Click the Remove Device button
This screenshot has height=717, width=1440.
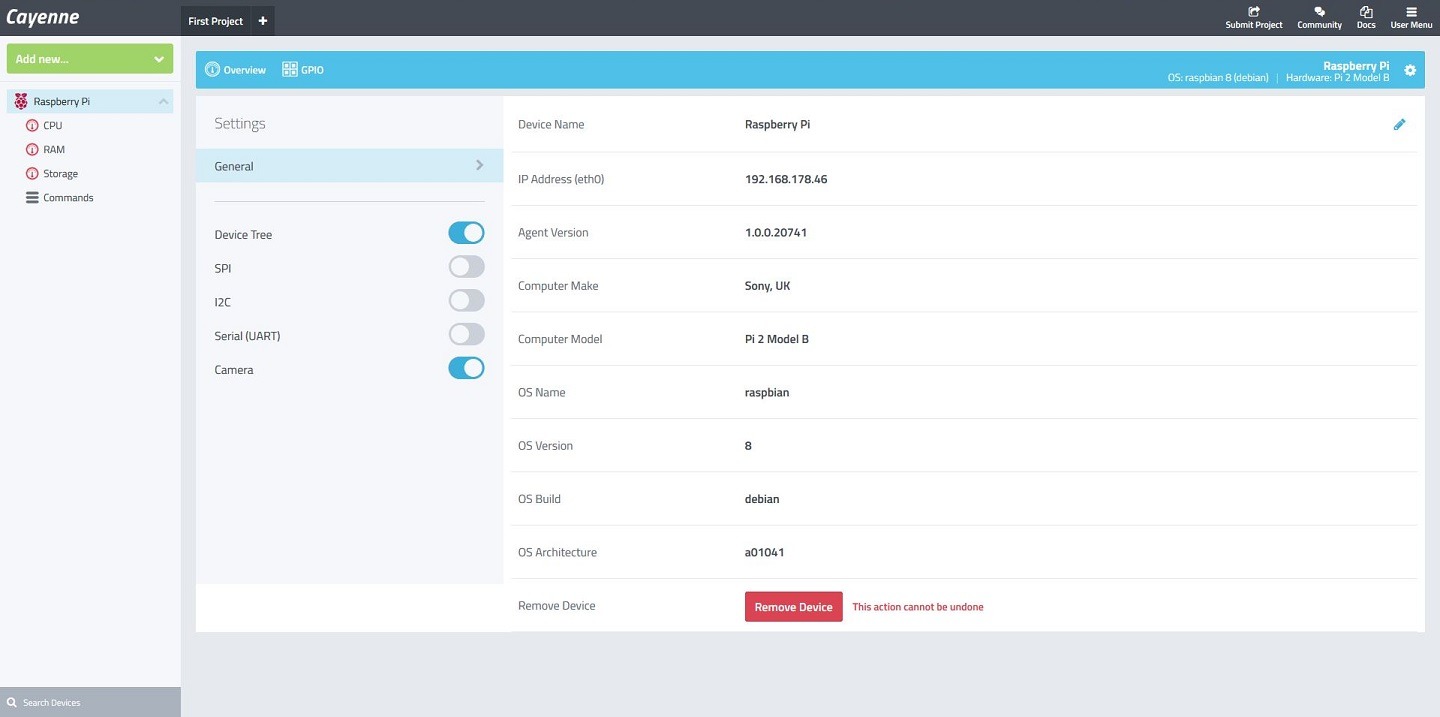click(x=794, y=607)
